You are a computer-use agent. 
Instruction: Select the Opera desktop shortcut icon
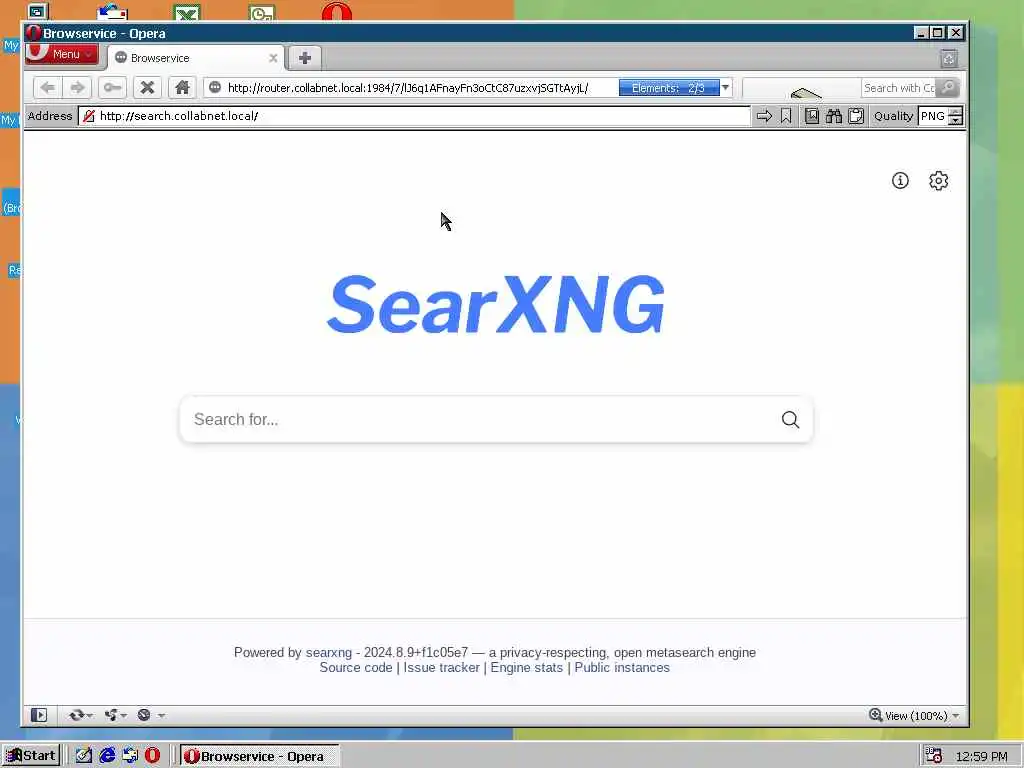pos(337,12)
